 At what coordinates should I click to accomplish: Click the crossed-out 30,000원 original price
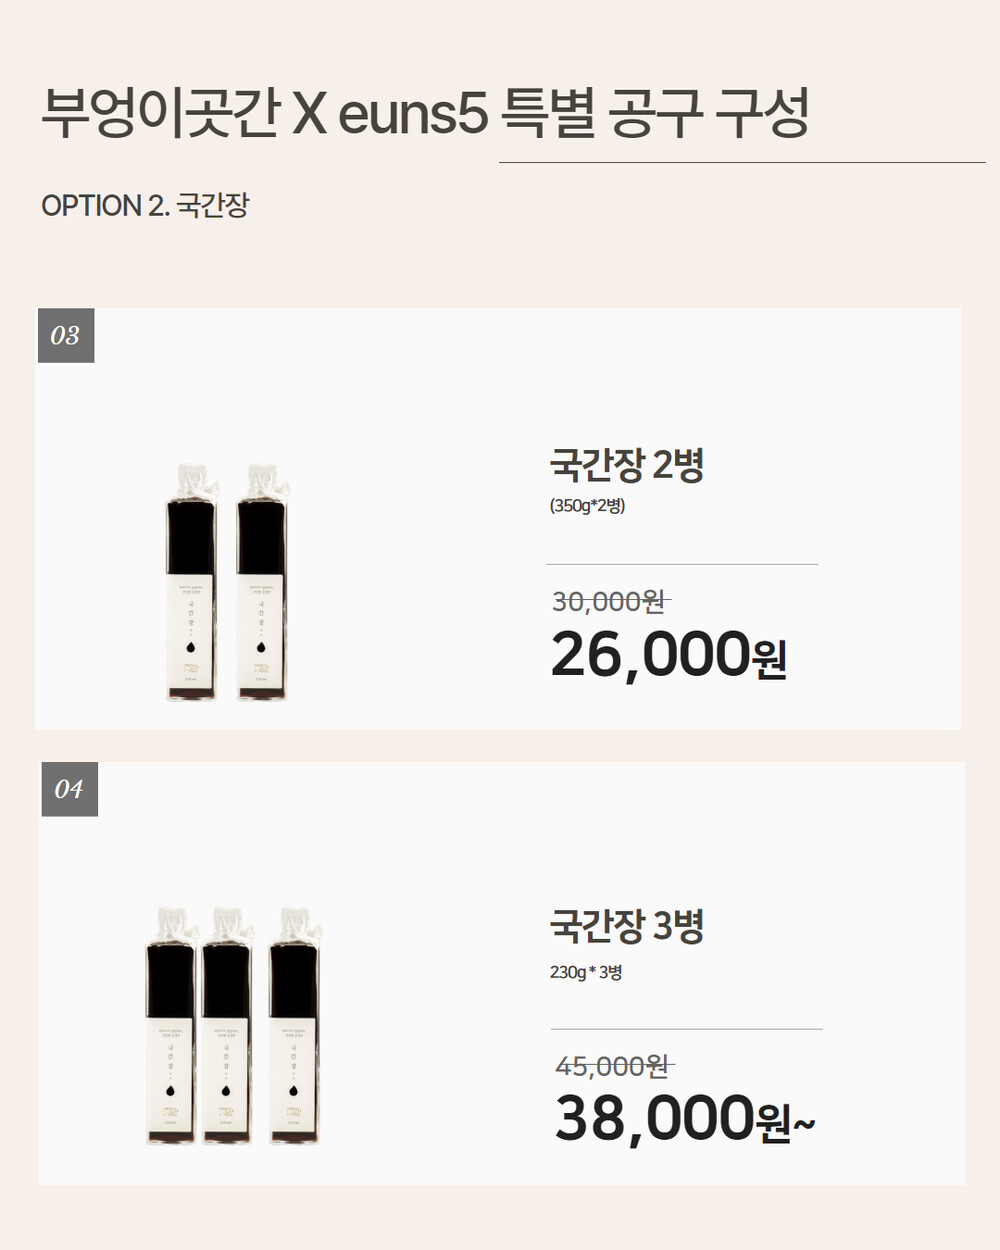609,601
